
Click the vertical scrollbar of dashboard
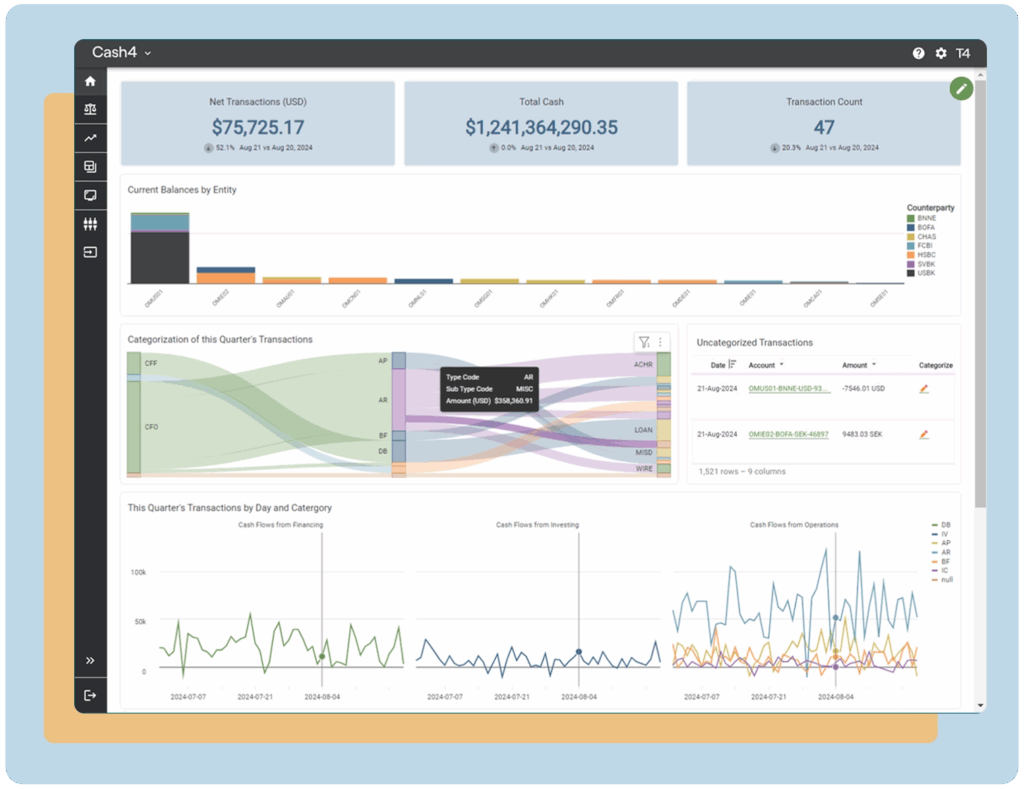point(980,294)
